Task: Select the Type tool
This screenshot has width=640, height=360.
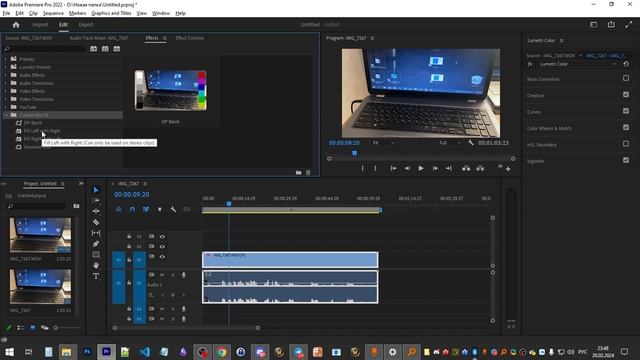Action: (96, 276)
